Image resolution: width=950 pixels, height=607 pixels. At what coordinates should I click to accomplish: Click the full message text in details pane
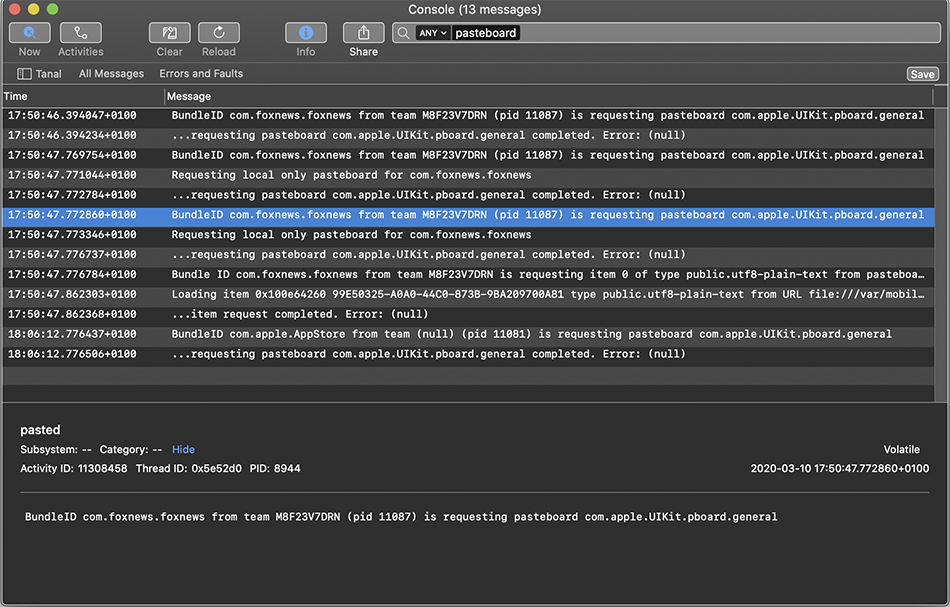click(401, 517)
